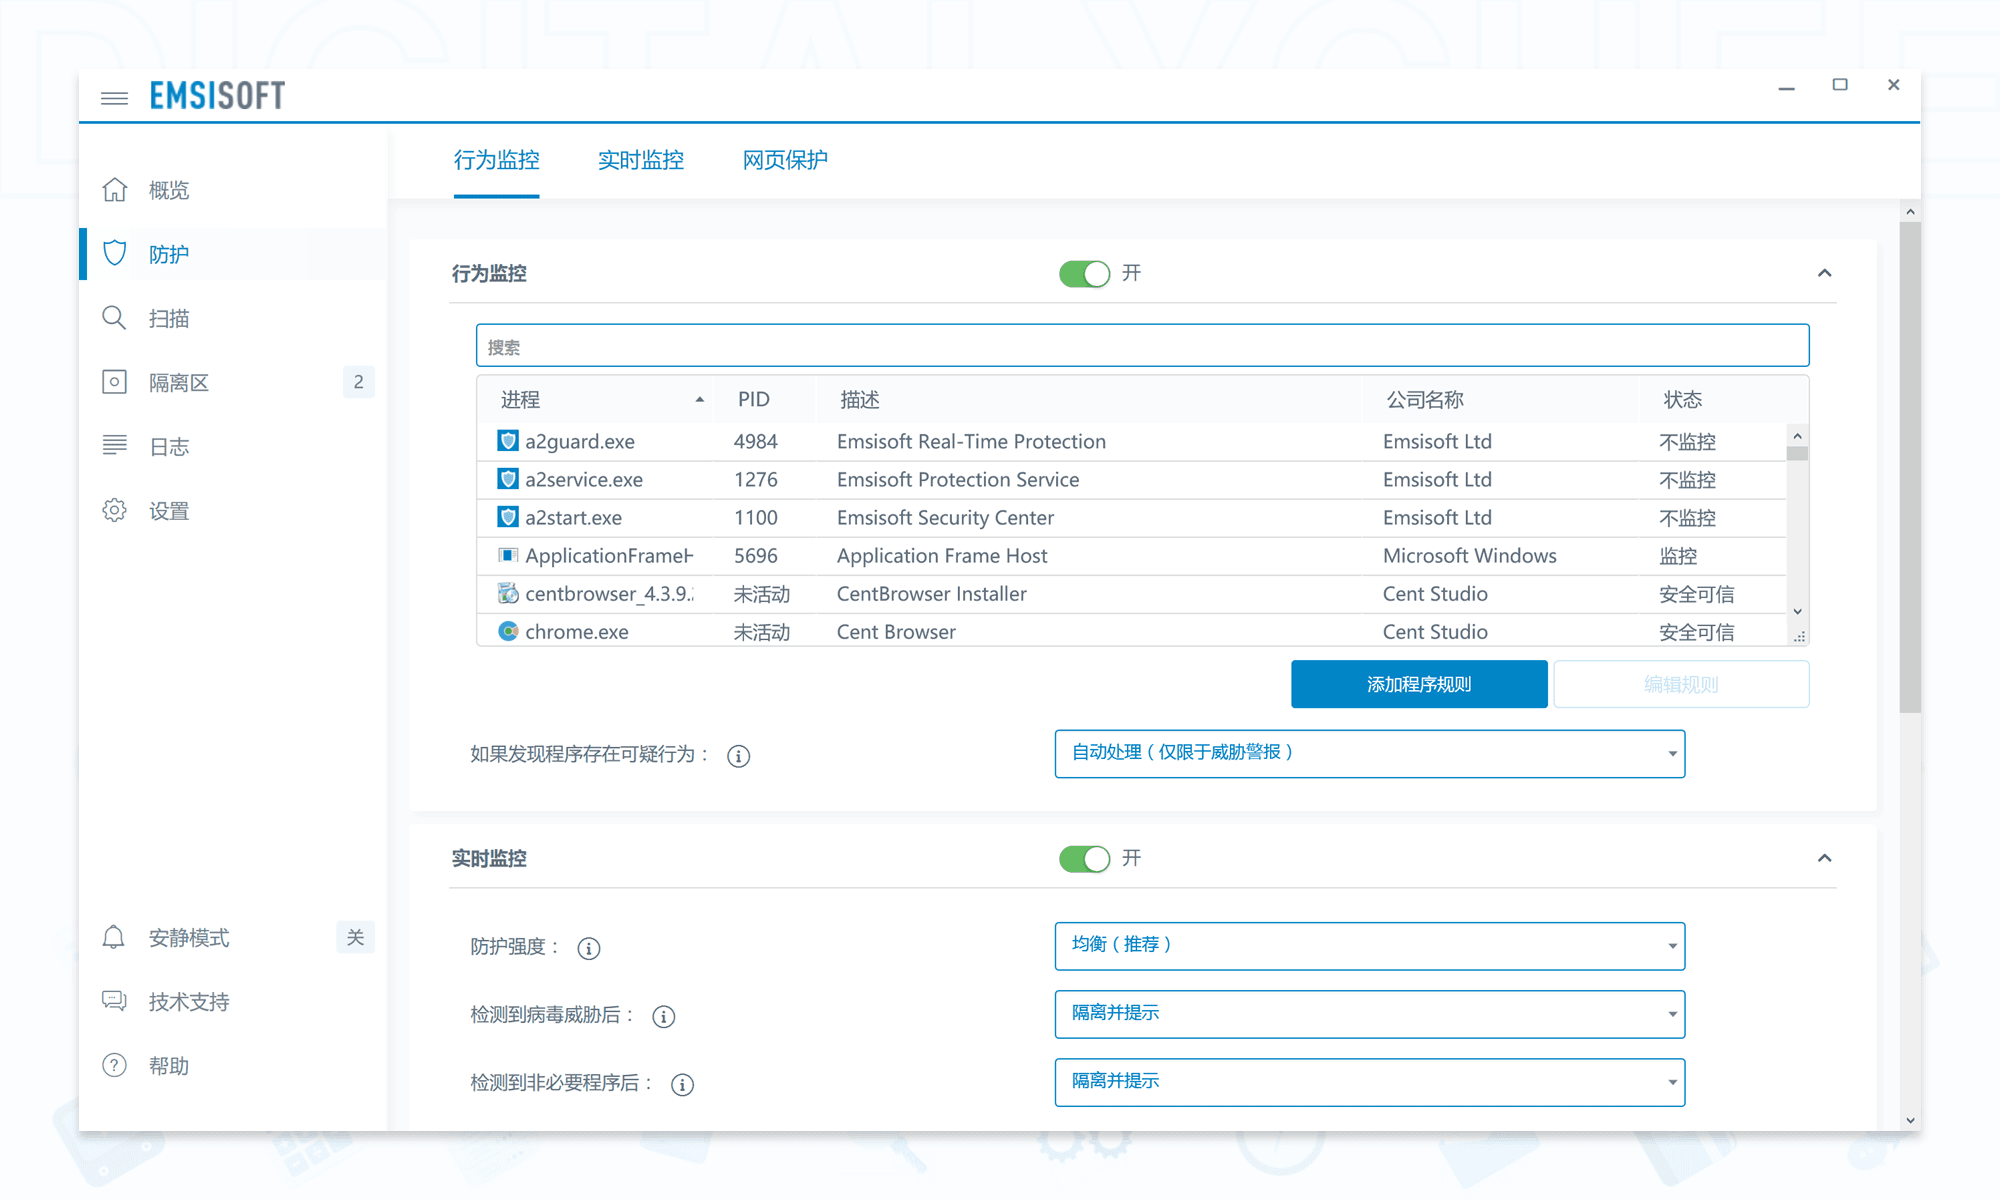
Task: Click inside the 搜索 search field
Action: pos(1140,344)
